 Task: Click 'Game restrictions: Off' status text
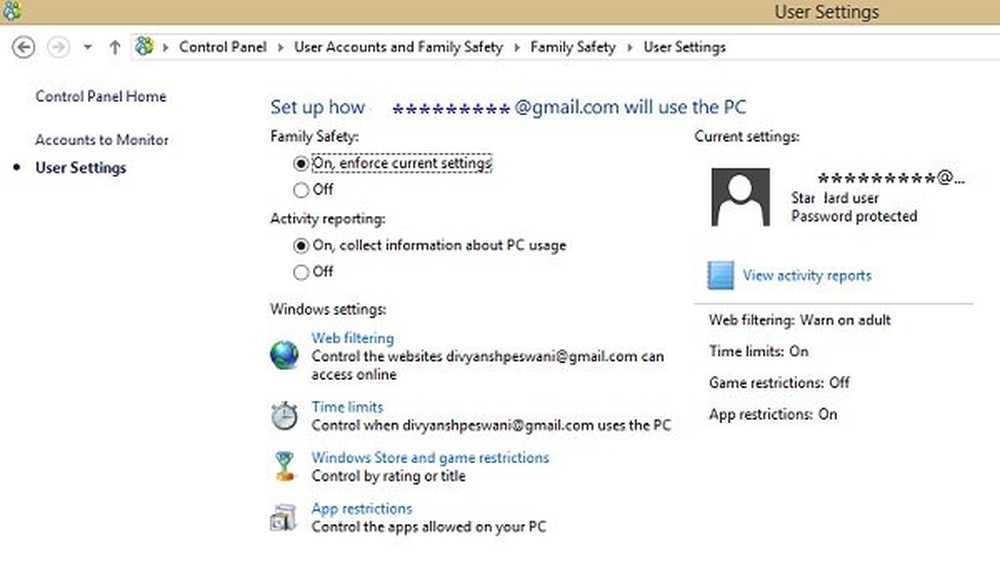[779, 383]
